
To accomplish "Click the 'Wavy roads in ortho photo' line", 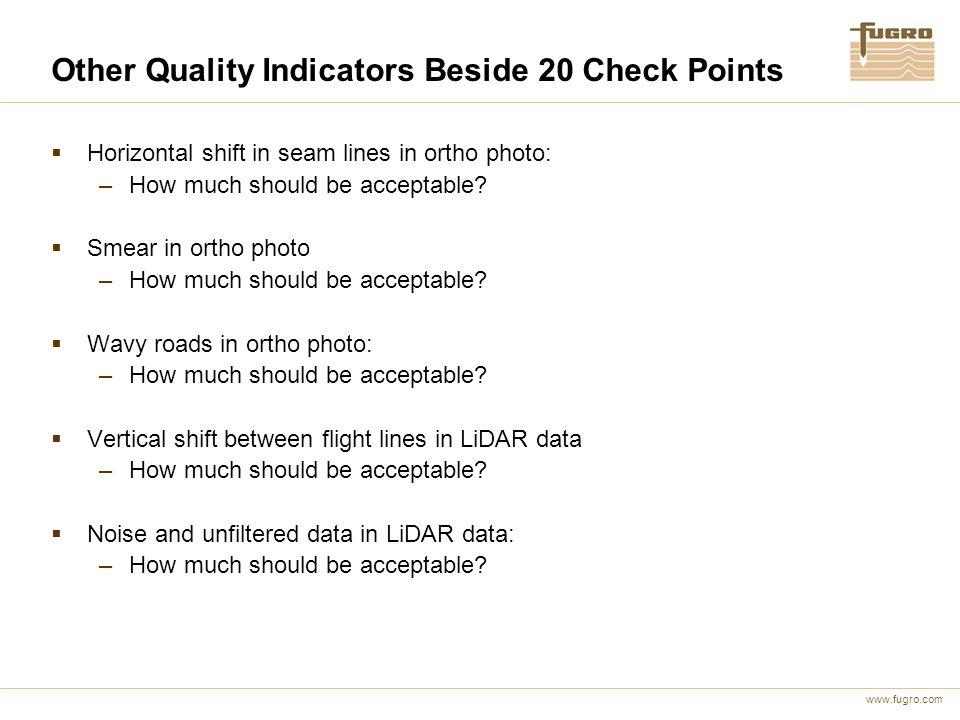I will [x=230, y=344].
